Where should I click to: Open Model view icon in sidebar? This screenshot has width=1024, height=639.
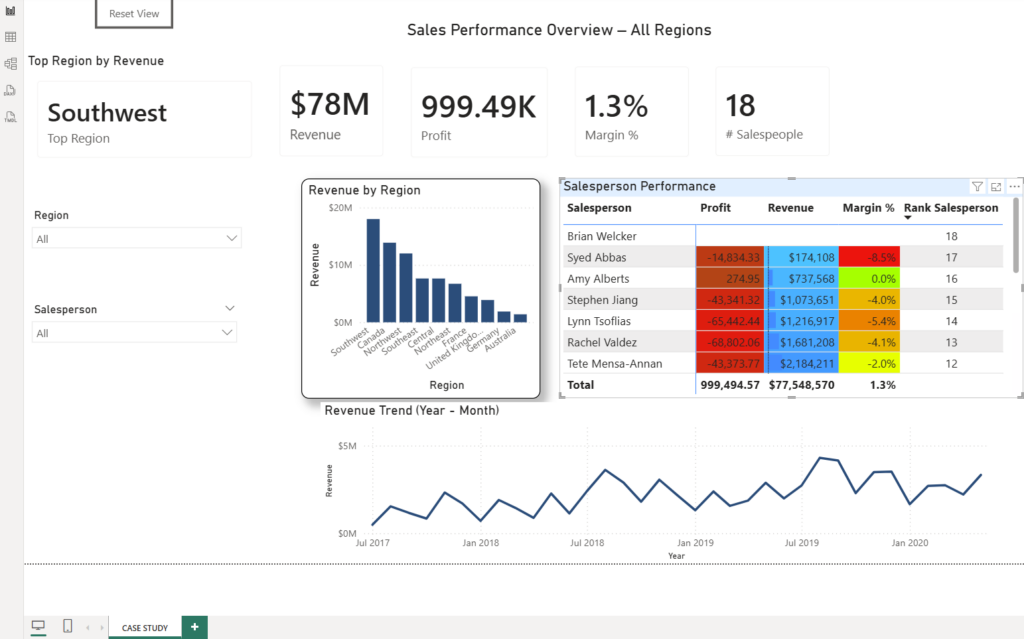click(10, 63)
